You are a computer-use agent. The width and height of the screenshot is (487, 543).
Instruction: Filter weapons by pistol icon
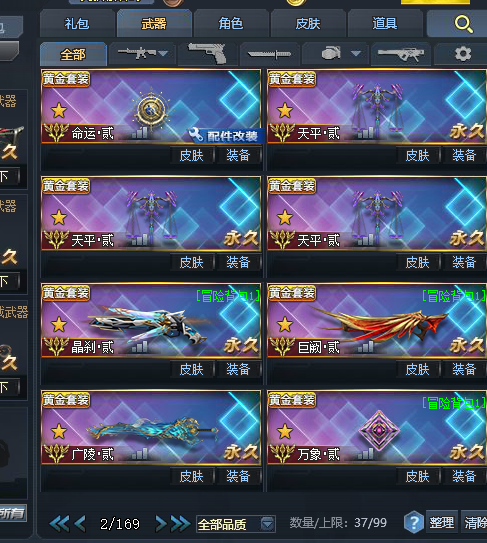pyautogui.click(x=208, y=54)
